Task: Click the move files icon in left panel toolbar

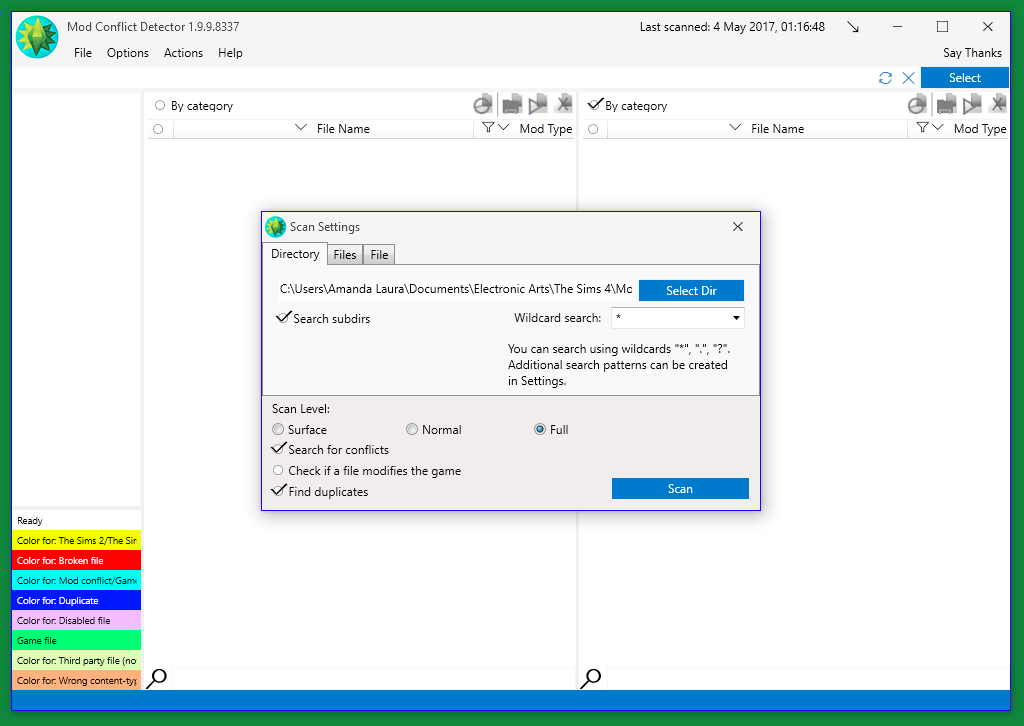Action: coord(511,104)
